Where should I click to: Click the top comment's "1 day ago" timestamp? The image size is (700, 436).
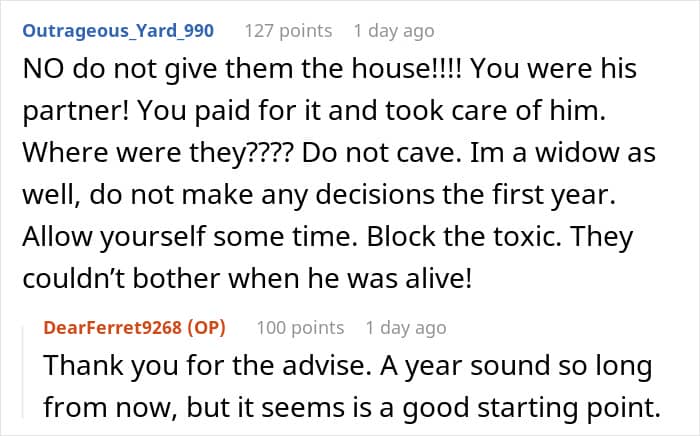coord(393,30)
